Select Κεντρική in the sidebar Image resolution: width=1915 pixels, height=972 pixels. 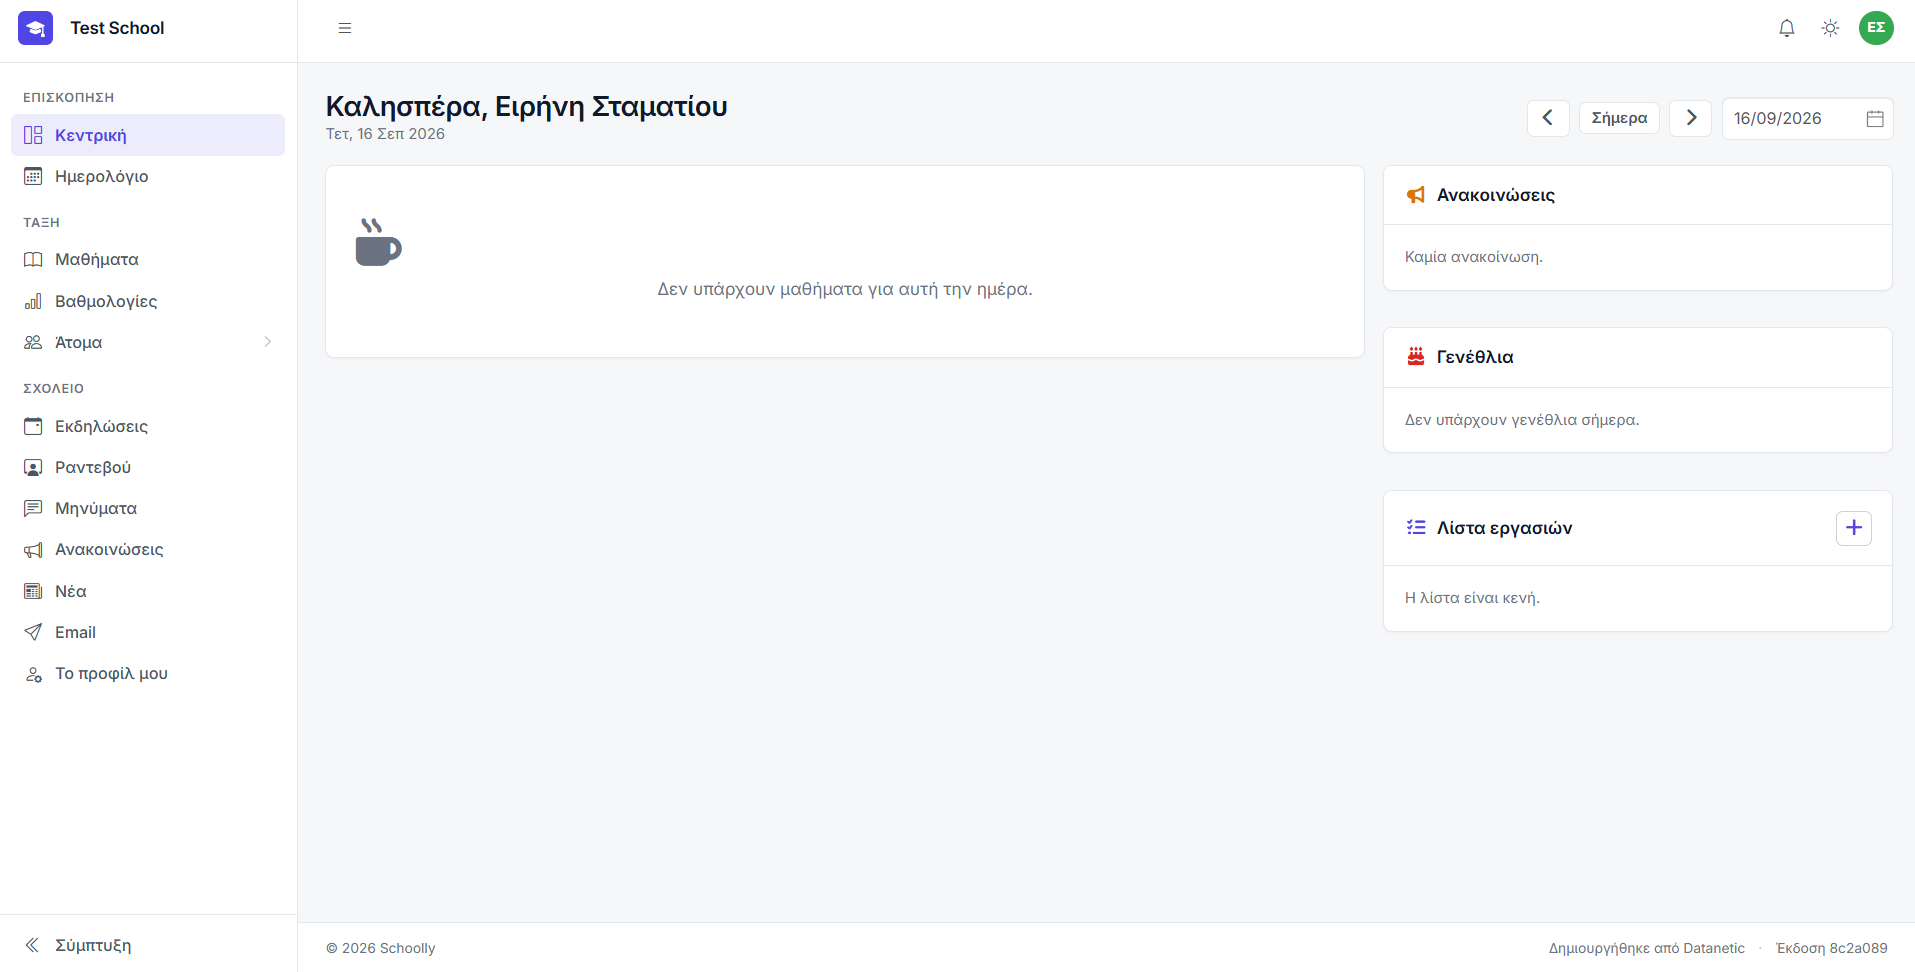tap(148, 135)
